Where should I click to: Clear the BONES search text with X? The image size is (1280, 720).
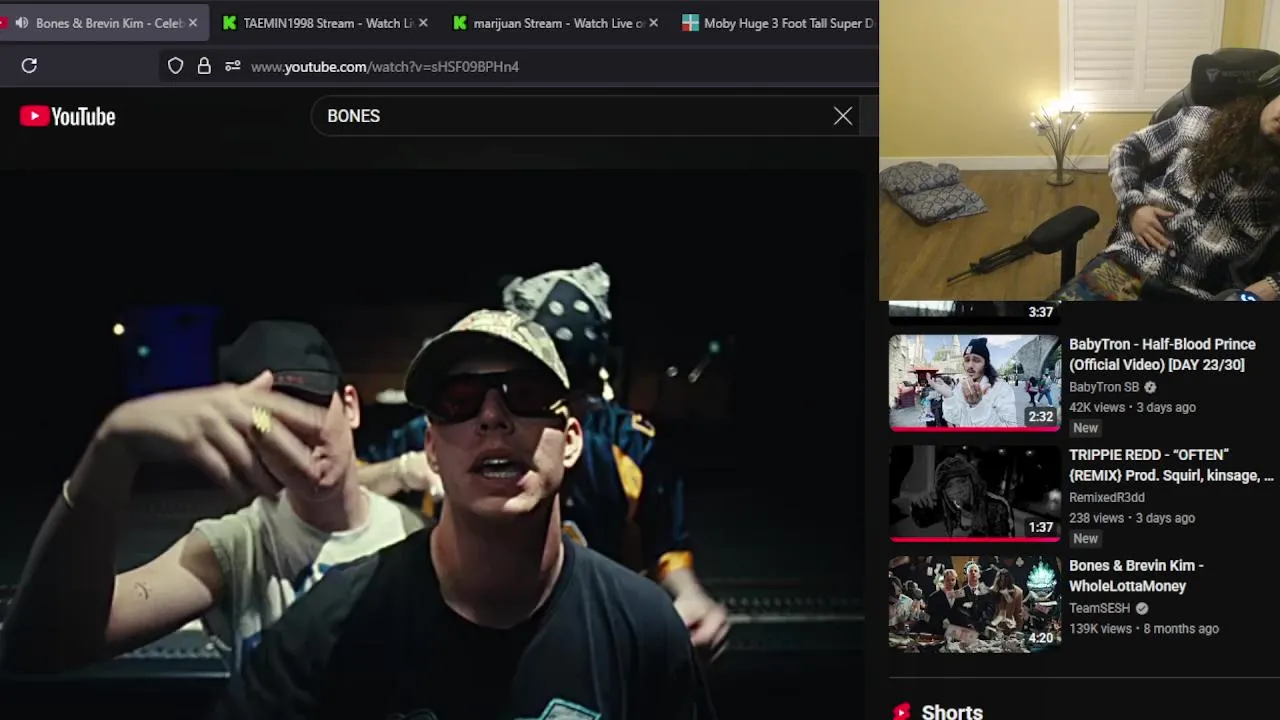[843, 116]
